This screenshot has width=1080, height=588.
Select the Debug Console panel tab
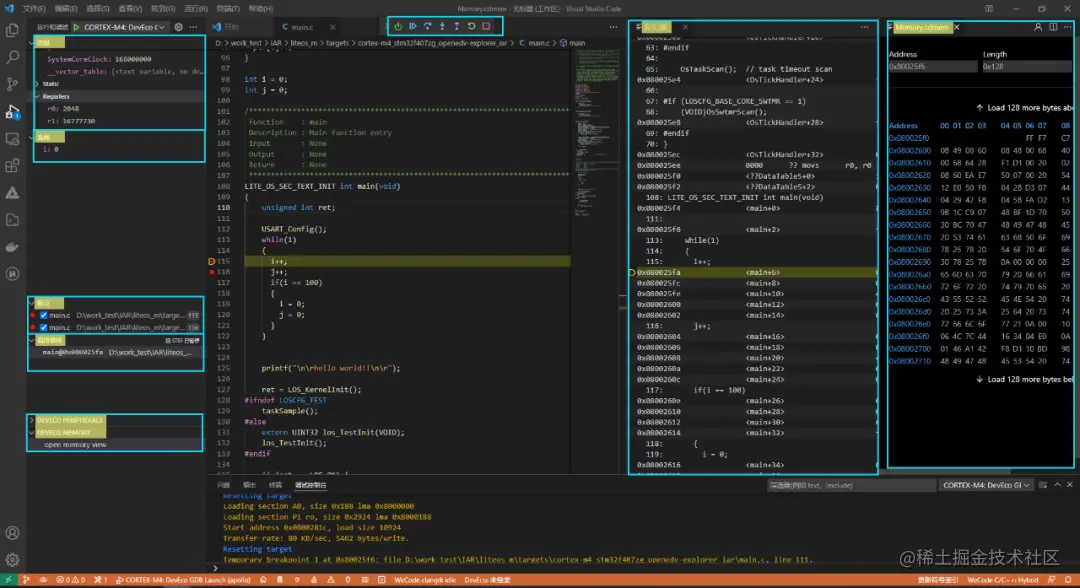[311, 485]
